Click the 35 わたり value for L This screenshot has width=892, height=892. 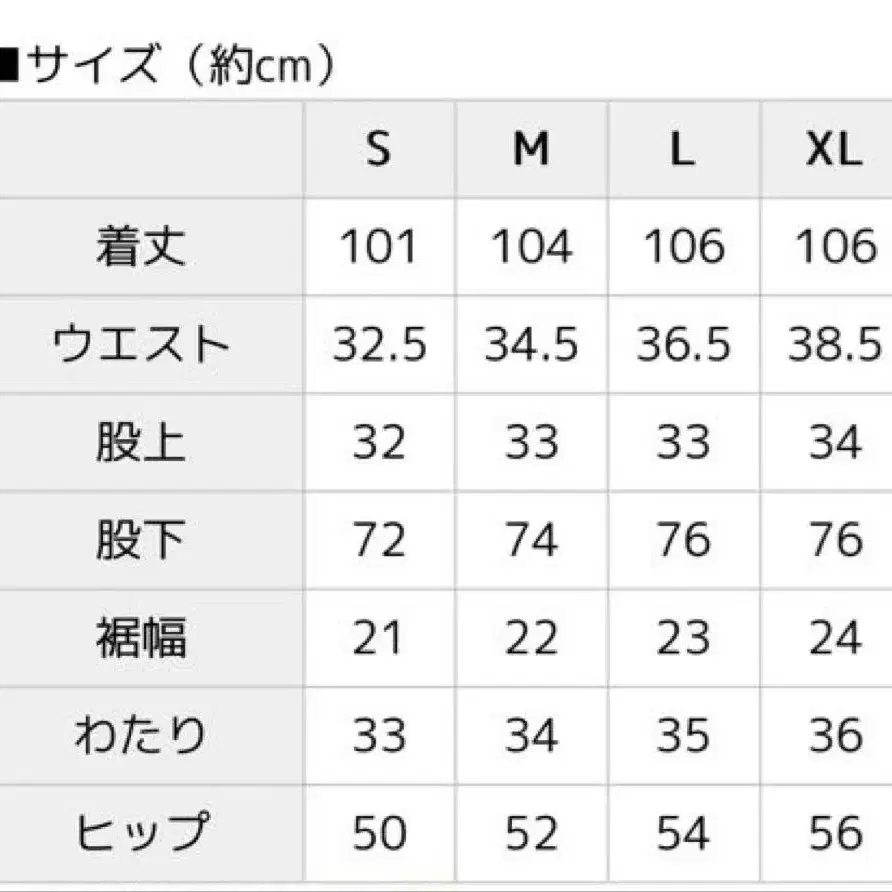[x=682, y=736]
